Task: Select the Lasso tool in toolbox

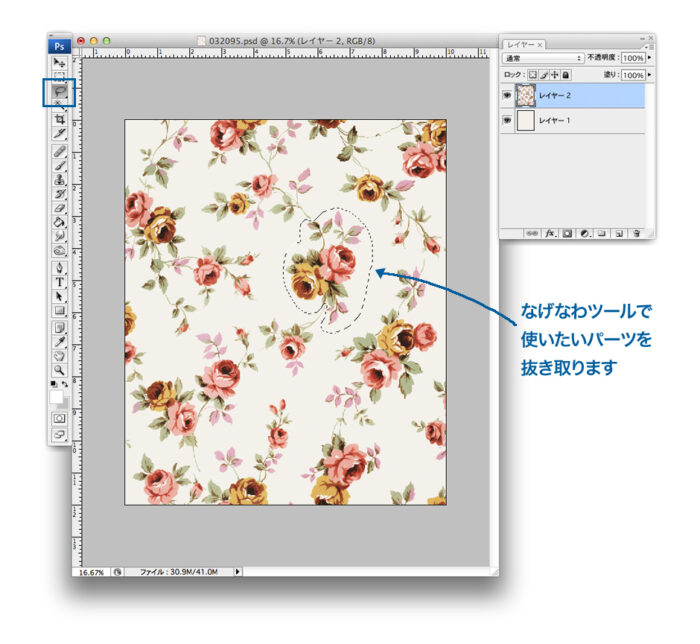Action: coord(59,93)
